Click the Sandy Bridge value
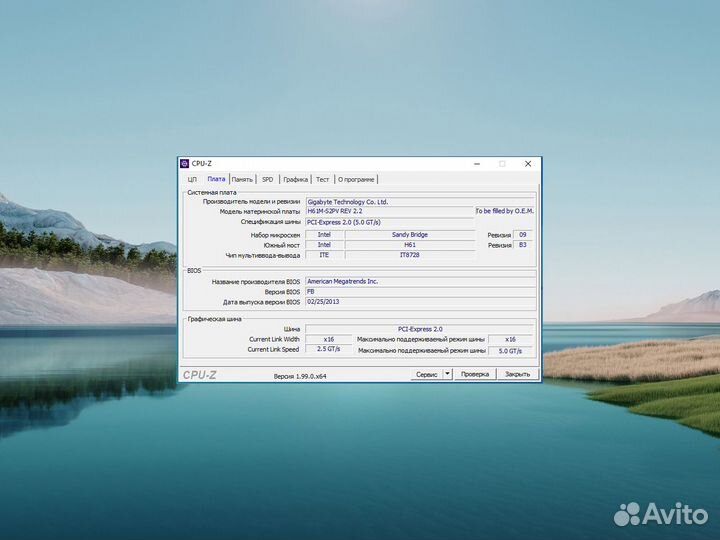720x540 pixels. [410, 235]
